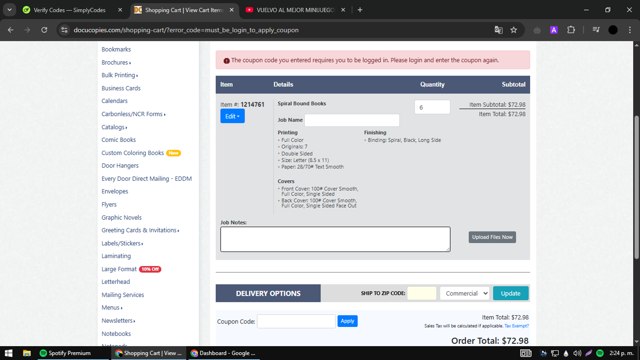Open the Flyers link

tap(109, 204)
